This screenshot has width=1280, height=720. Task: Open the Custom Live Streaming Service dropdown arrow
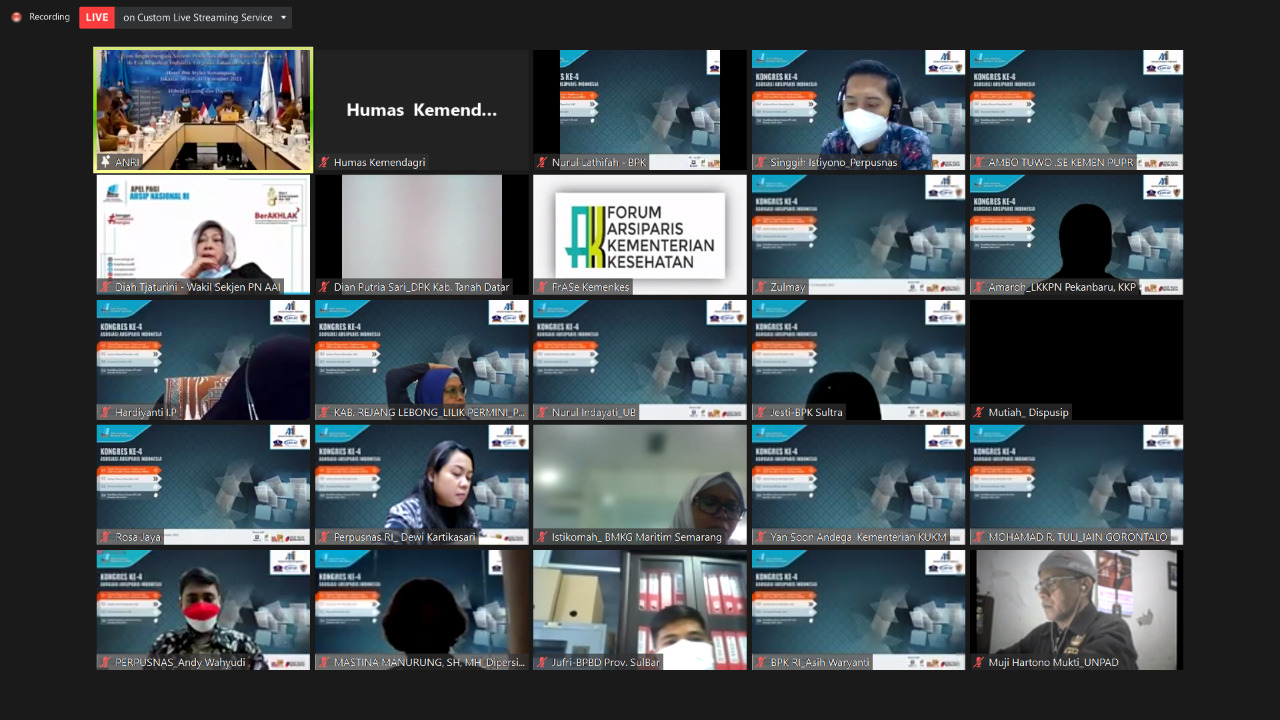click(284, 18)
